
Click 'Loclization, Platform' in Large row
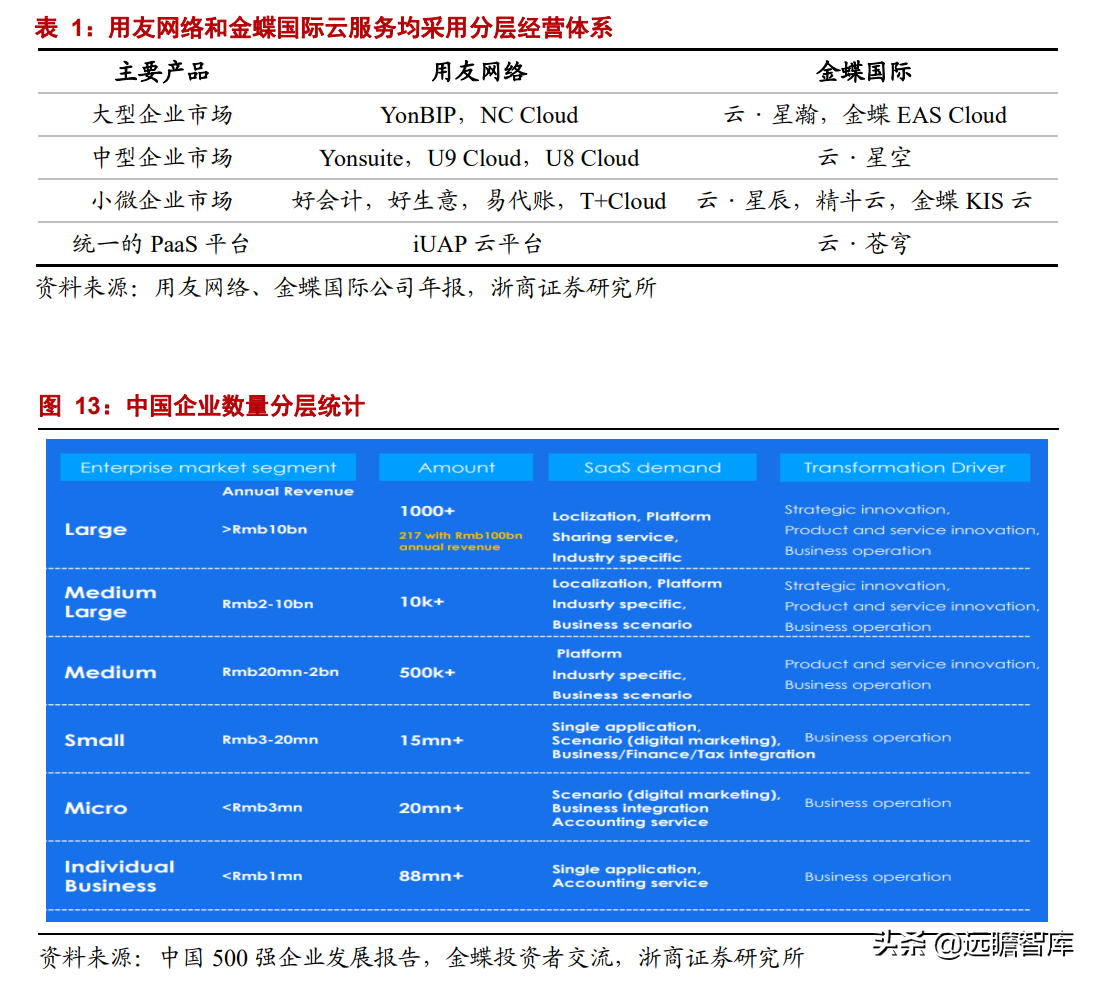(x=632, y=516)
